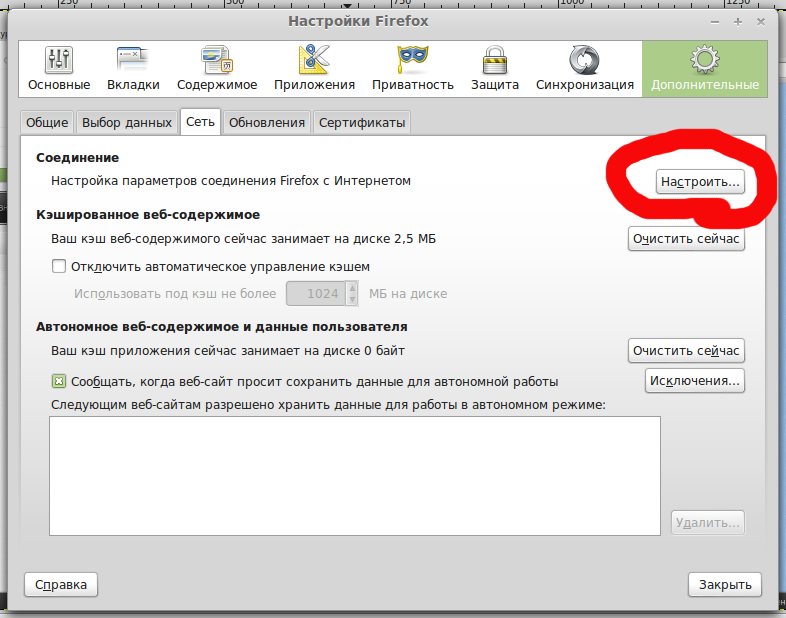786x618 pixels.
Task: Switch to the Общие tab
Action: [47, 123]
